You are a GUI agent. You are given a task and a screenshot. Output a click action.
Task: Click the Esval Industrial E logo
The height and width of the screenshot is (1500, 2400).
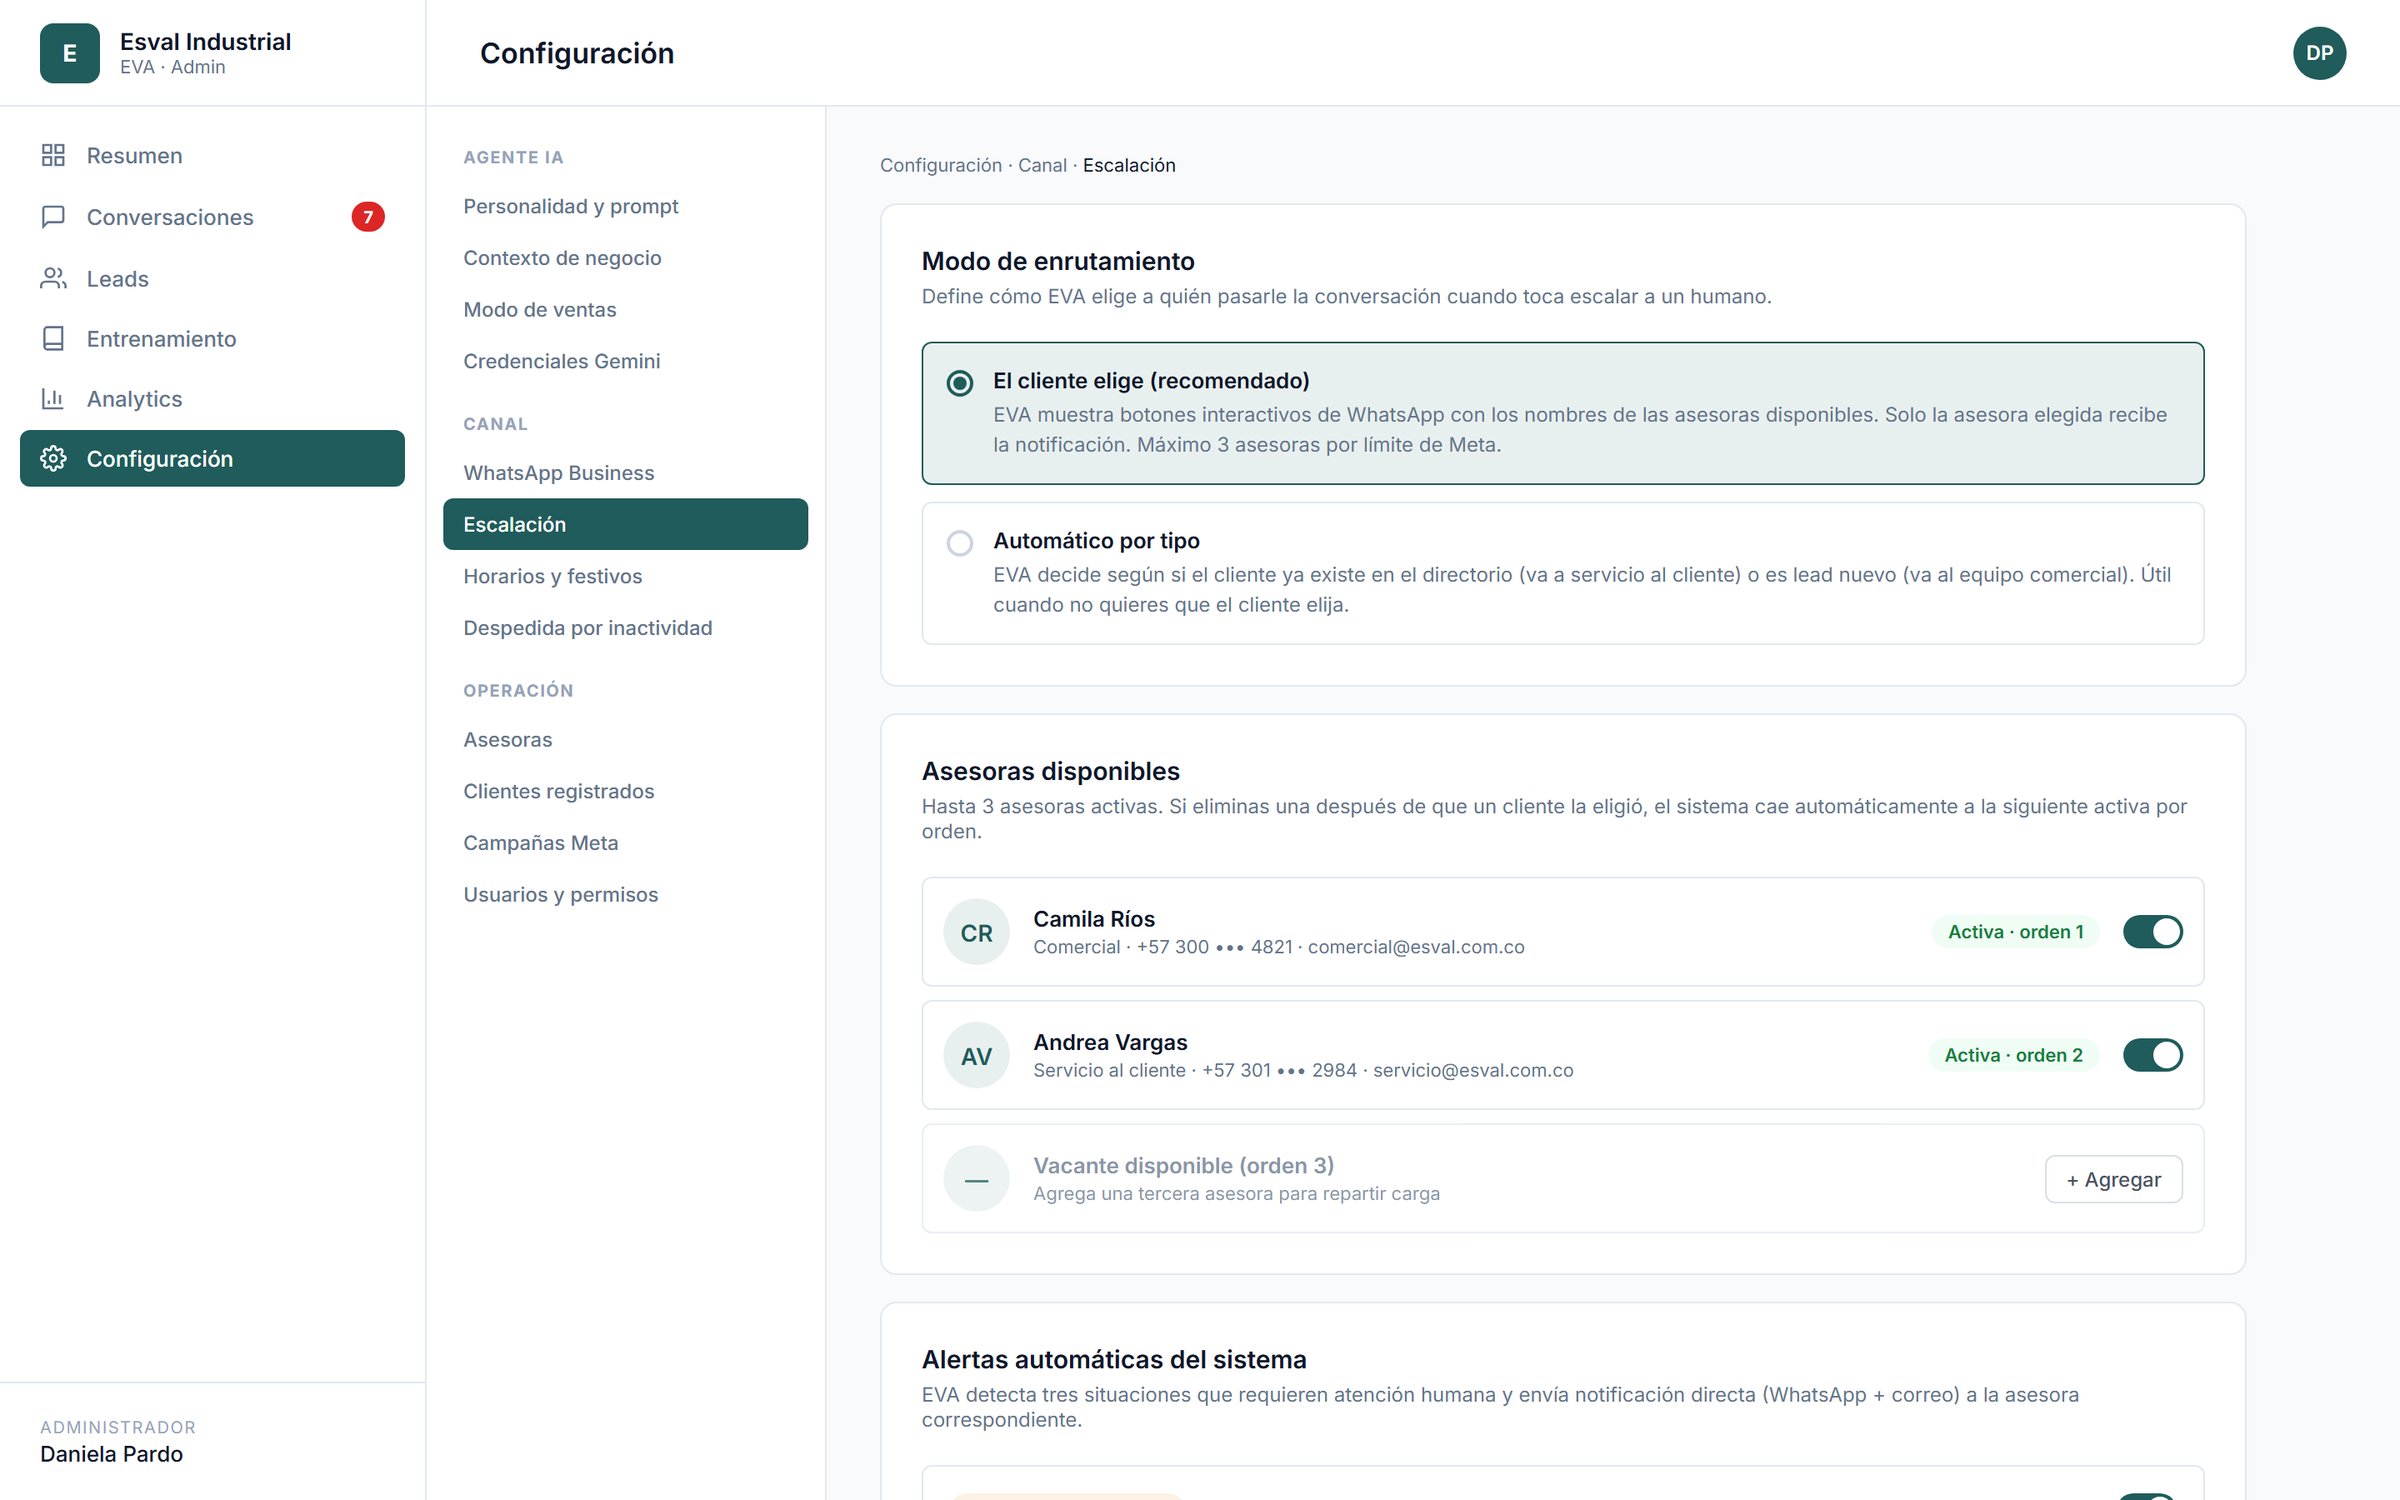click(x=69, y=53)
